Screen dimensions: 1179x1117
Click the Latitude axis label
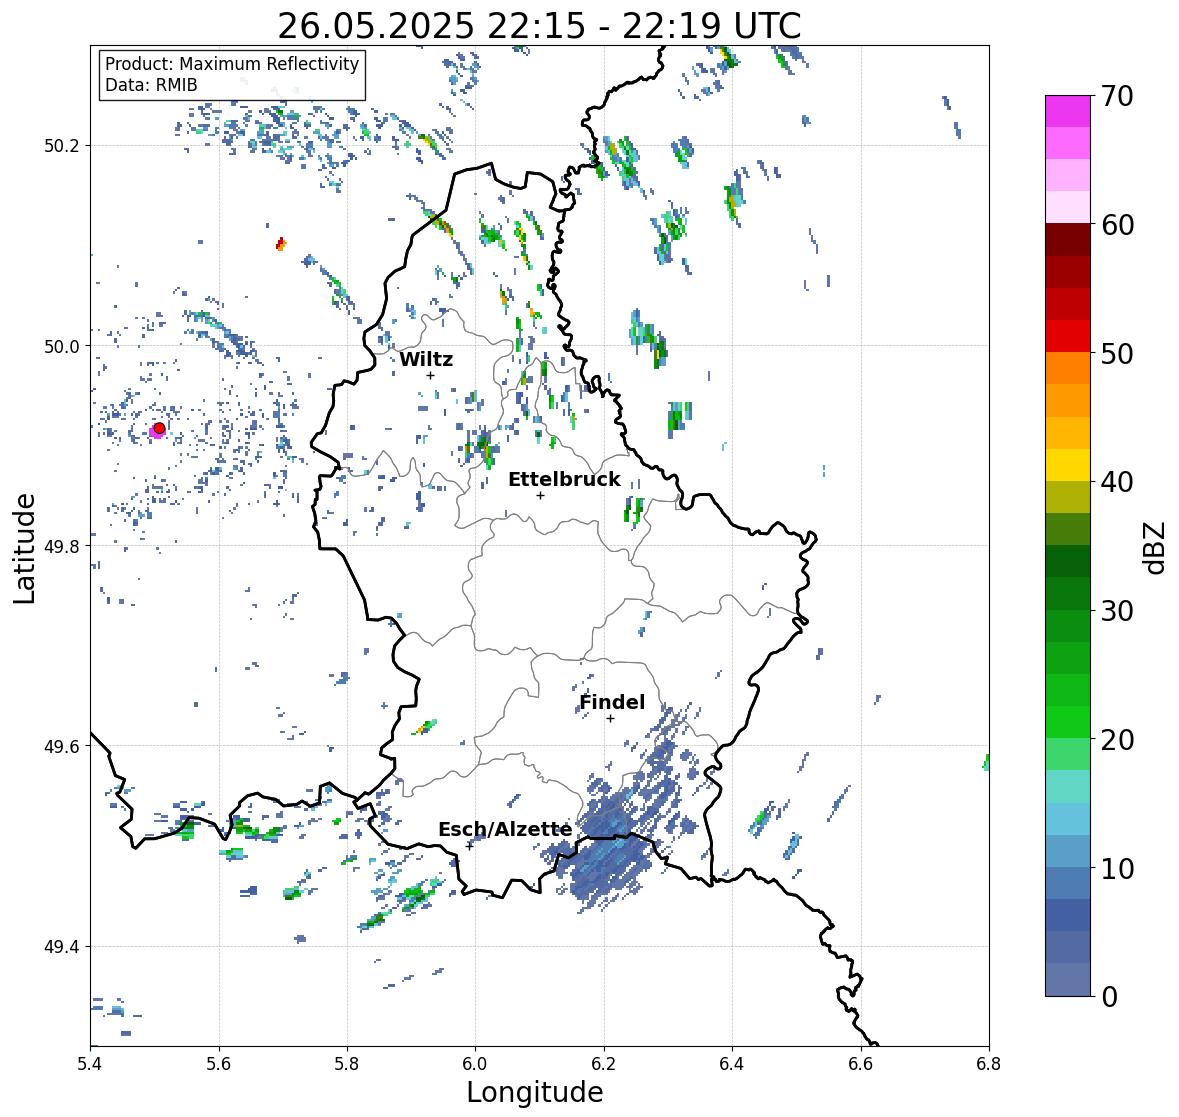24,548
